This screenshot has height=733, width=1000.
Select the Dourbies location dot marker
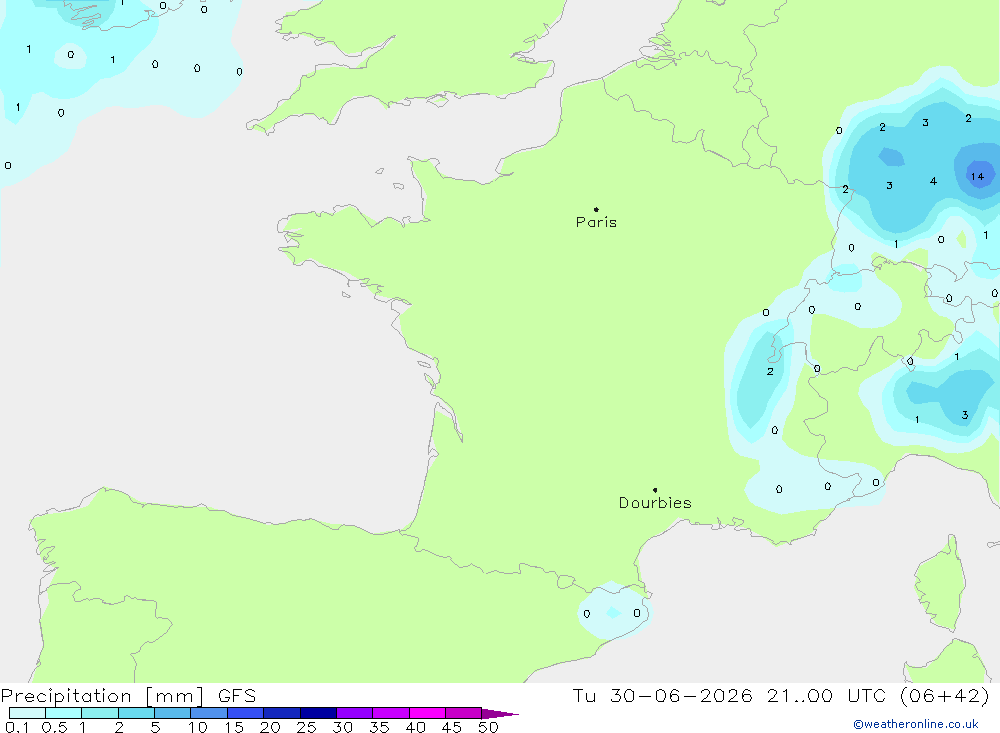click(655, 490)
